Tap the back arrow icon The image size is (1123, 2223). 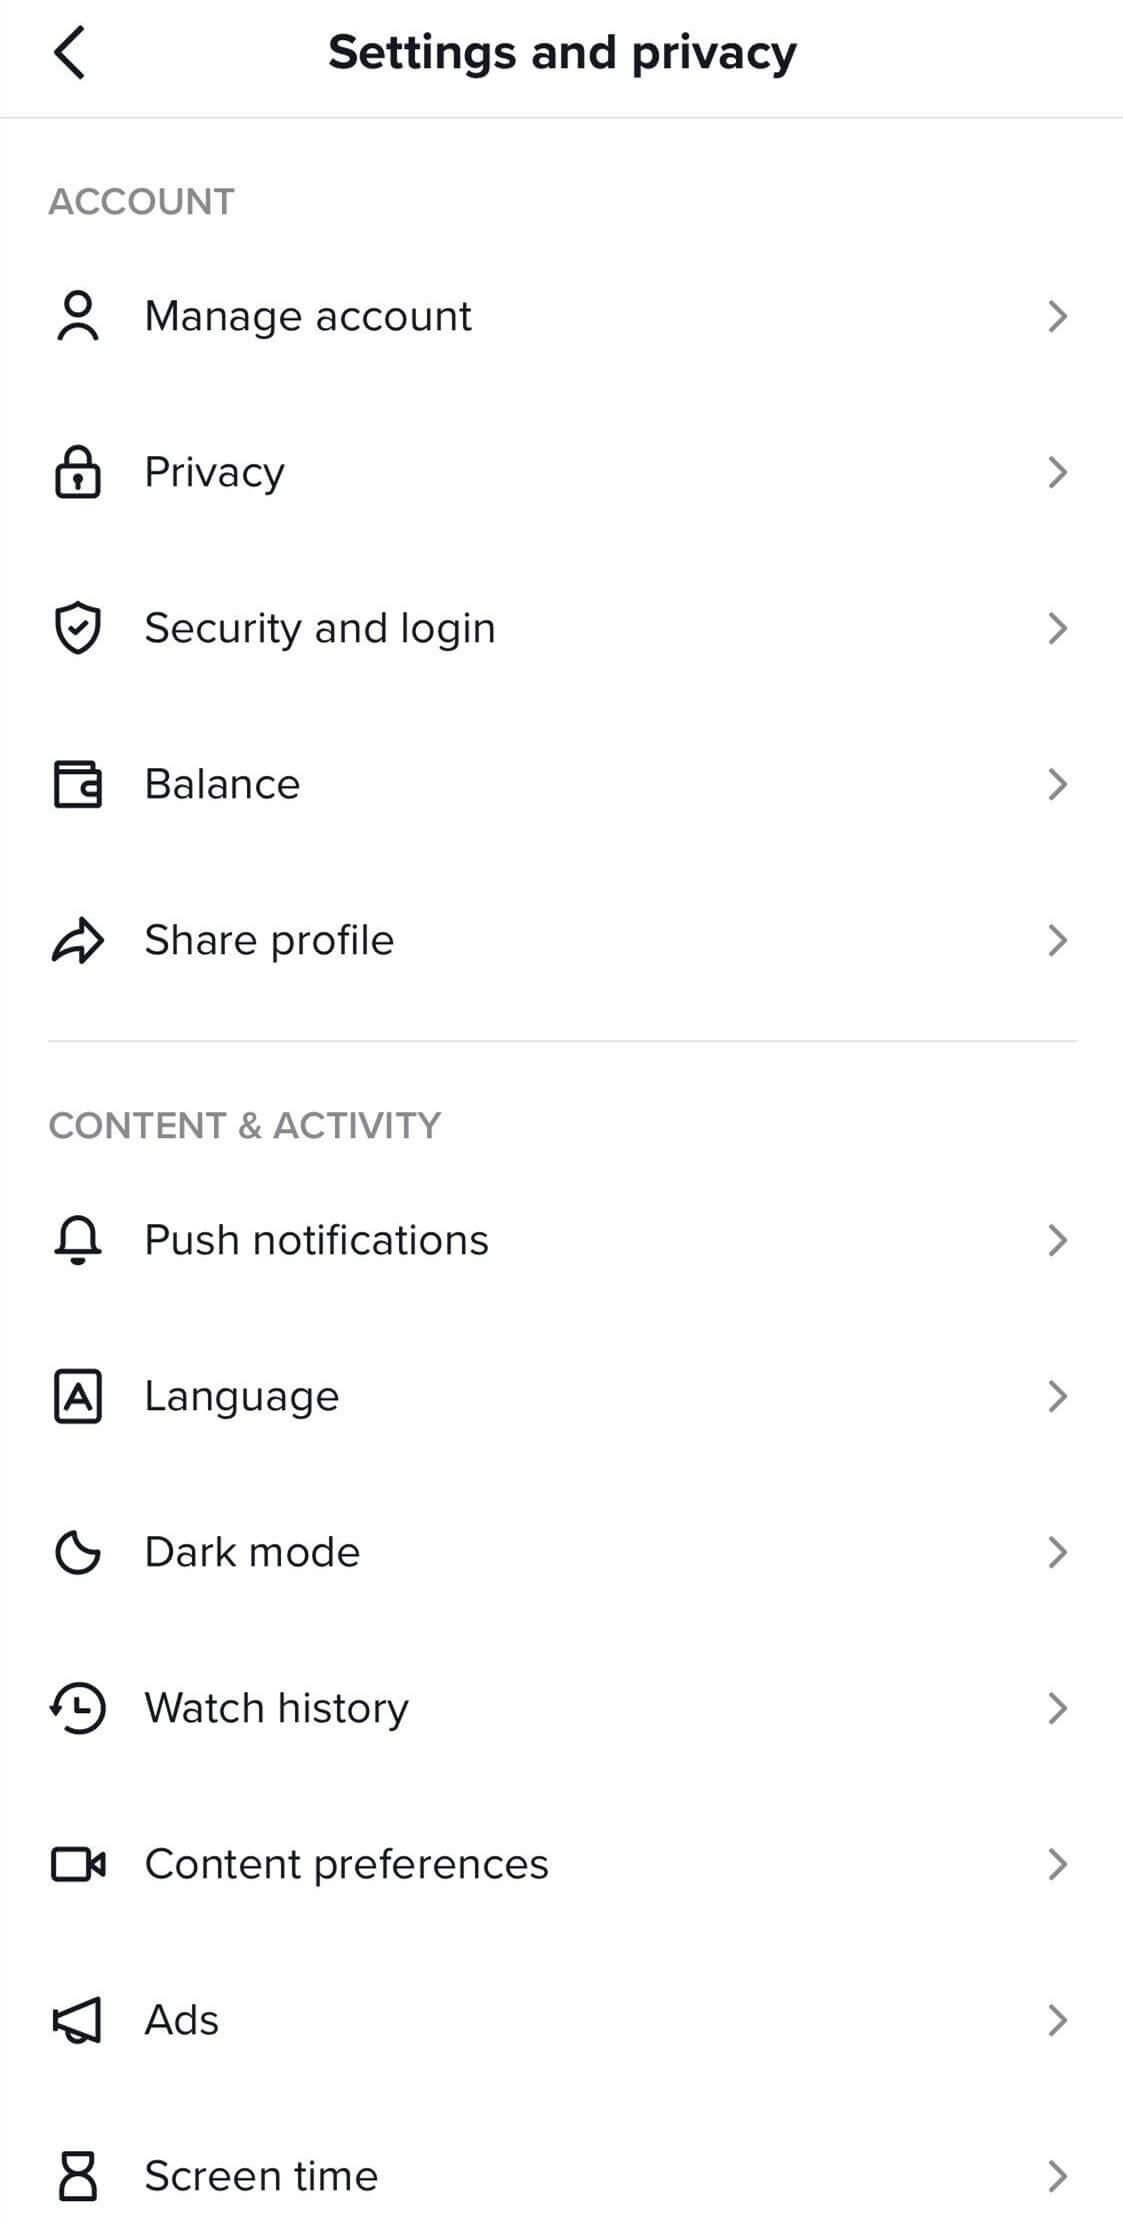69,52
